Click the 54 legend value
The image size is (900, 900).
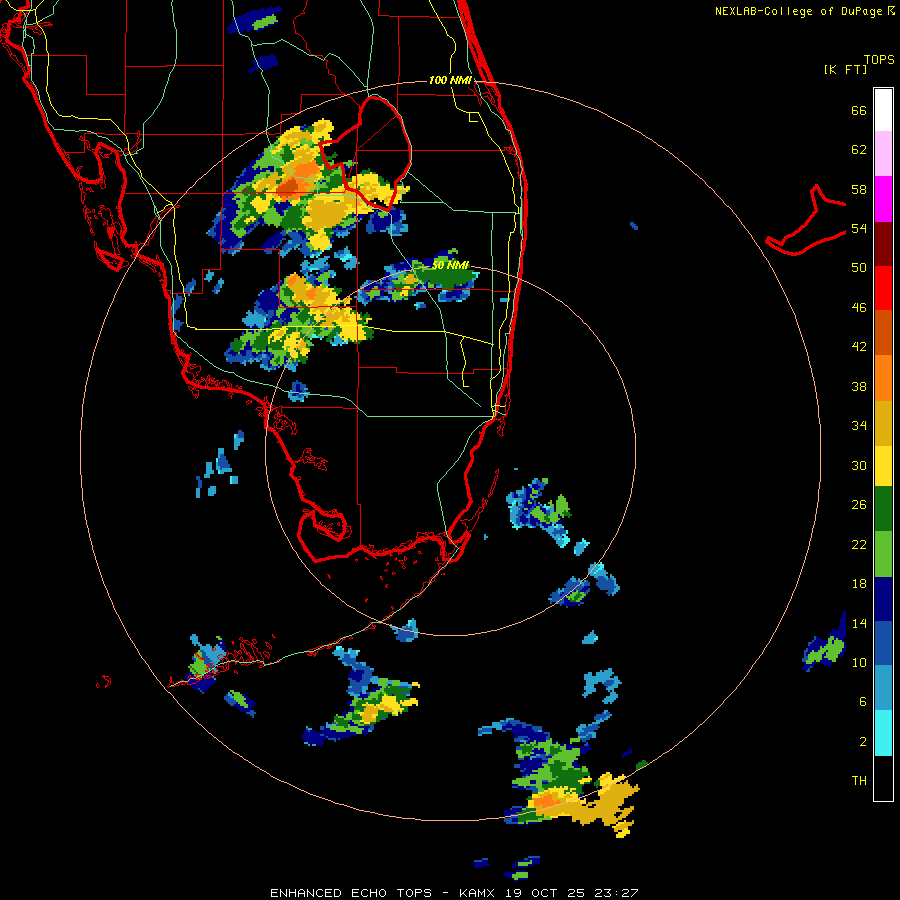(x=859, y=228)
